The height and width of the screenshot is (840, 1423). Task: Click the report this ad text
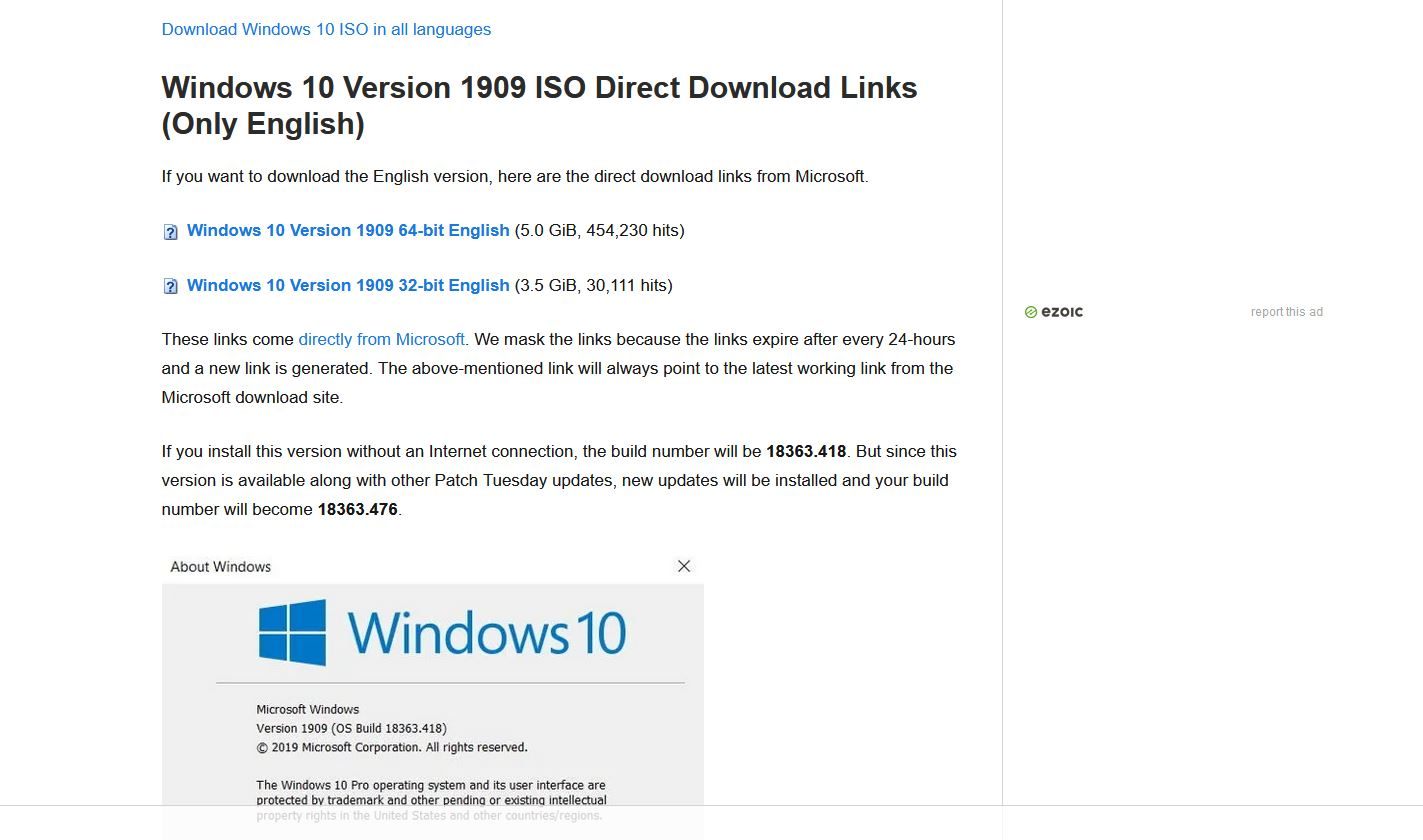[1286, 311]
